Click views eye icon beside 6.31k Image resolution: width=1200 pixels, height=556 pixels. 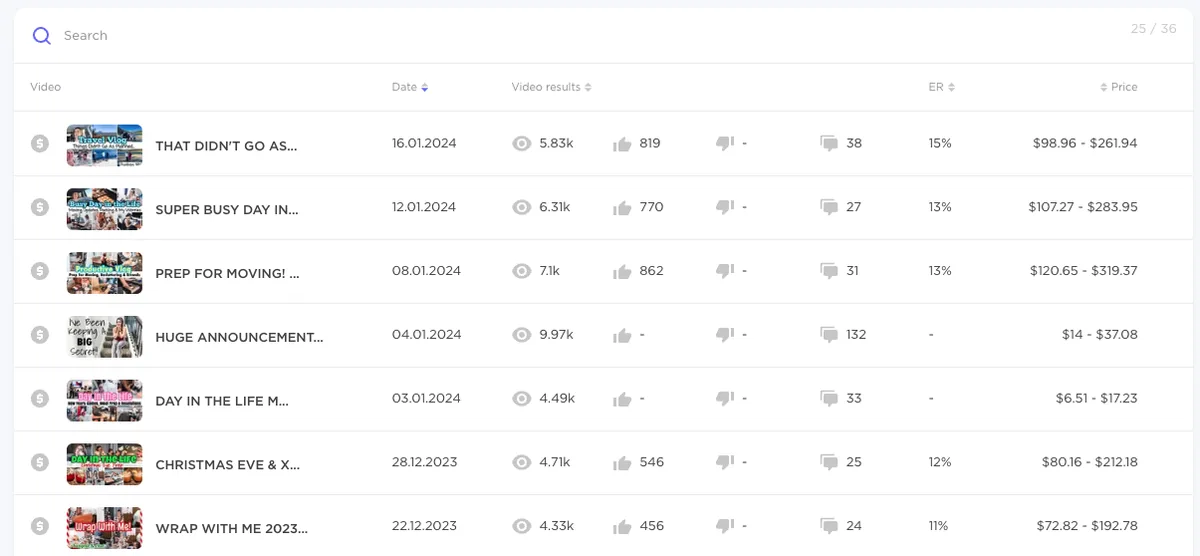click(x=521, y=208)
